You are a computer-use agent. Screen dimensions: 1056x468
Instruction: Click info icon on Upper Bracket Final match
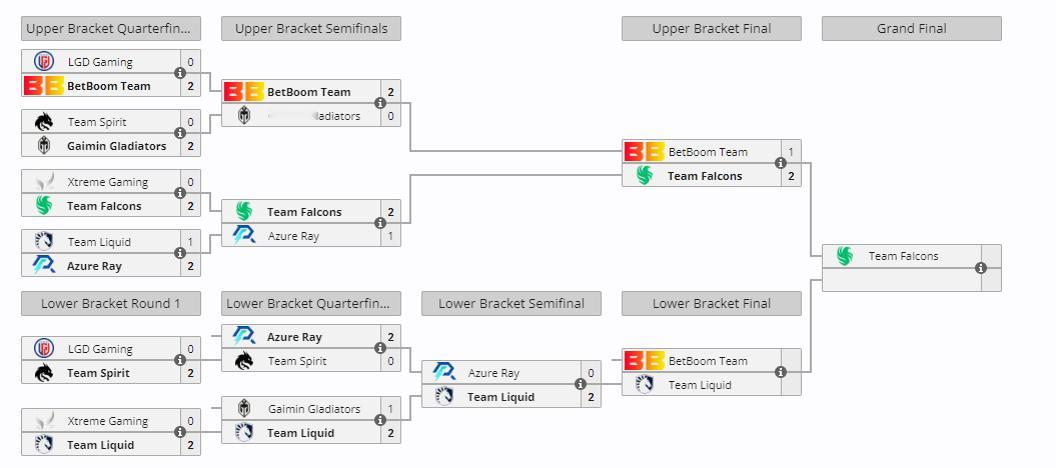(781, 163)
